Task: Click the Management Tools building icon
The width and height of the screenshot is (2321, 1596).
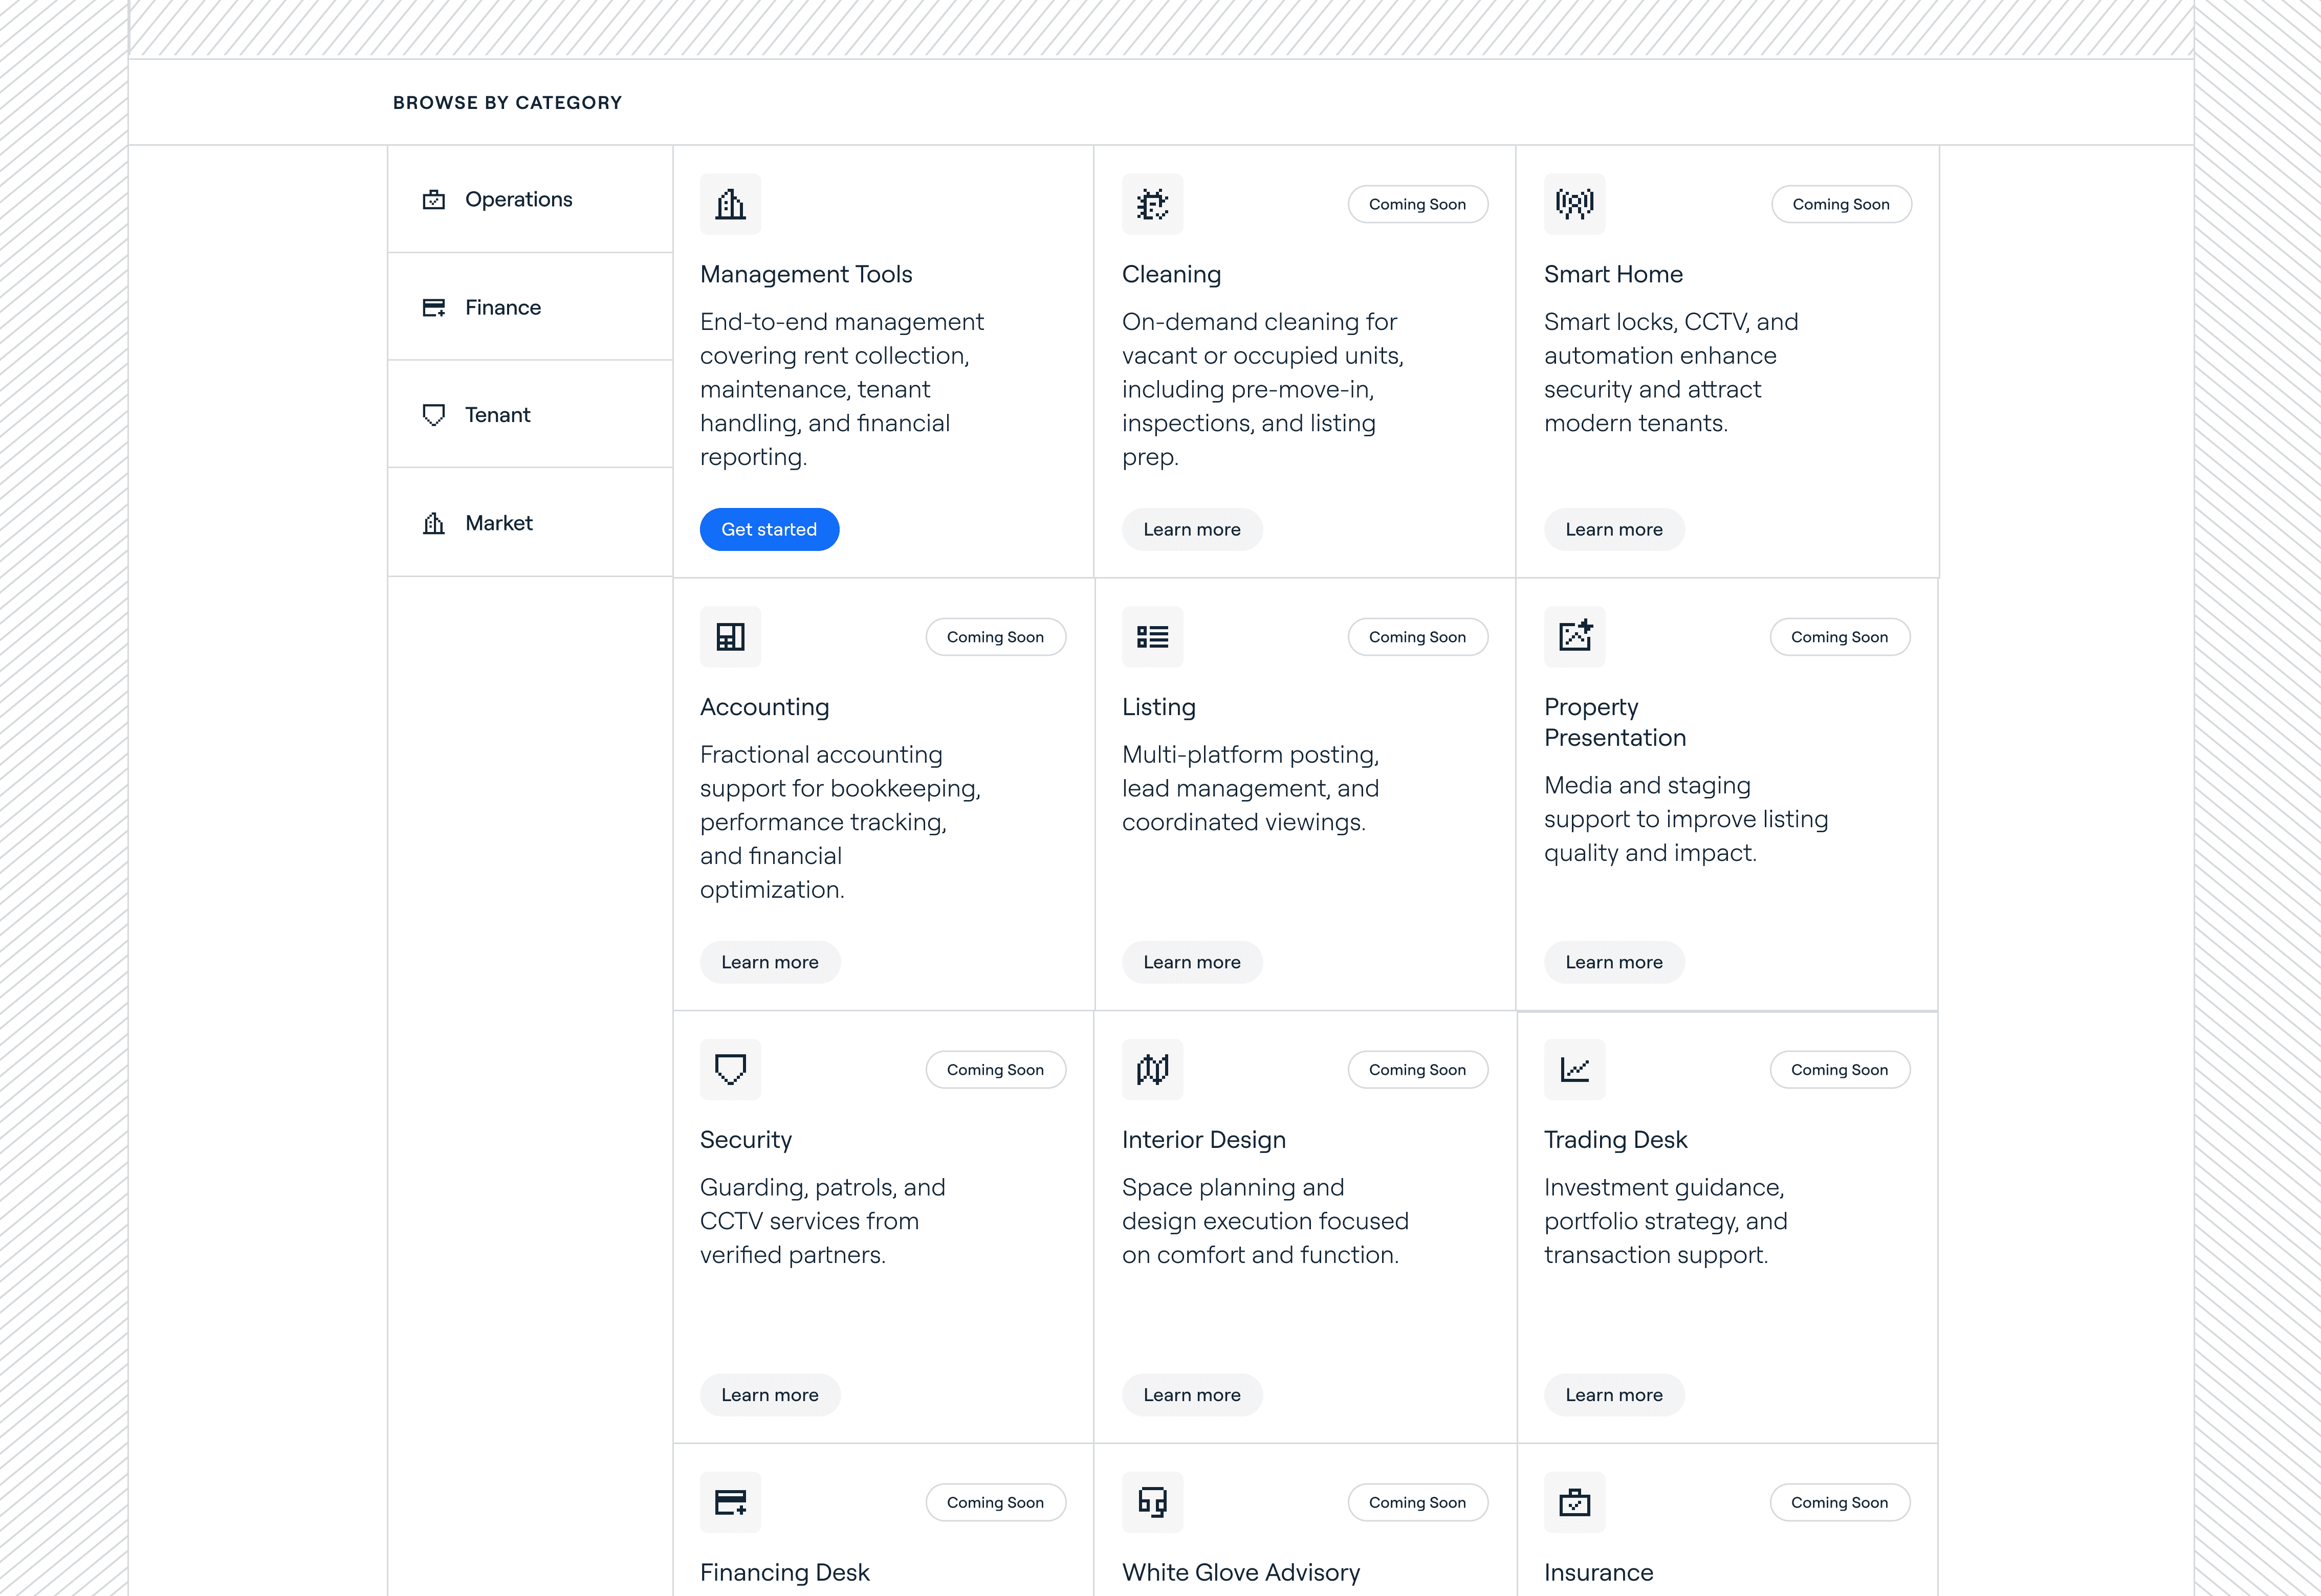Action: click(730, 204)
